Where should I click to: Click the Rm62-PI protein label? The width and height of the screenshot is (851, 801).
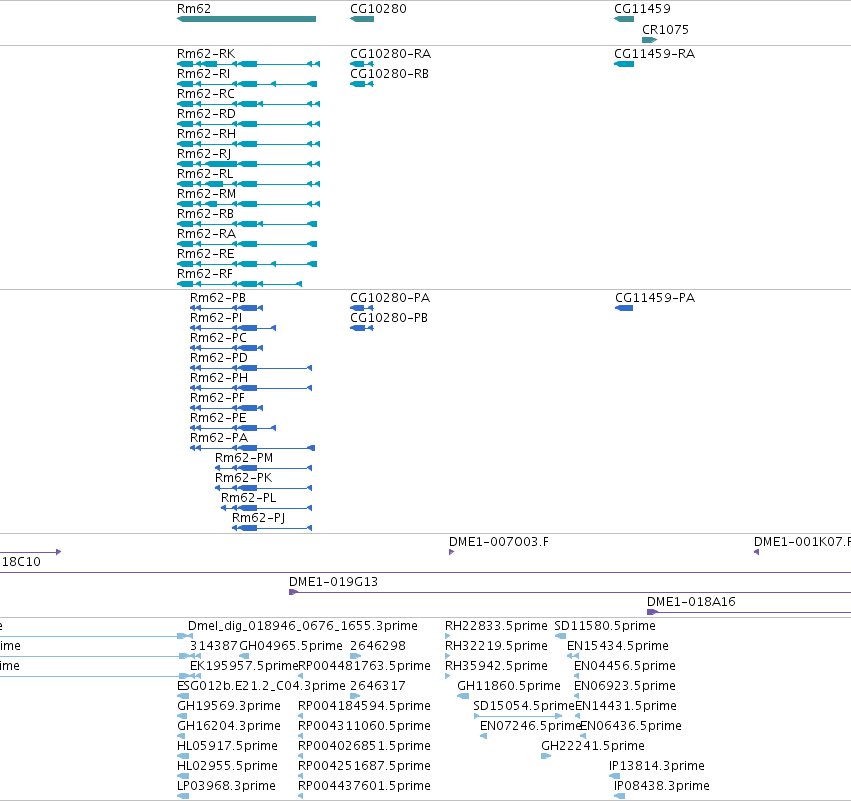point(216,318)
